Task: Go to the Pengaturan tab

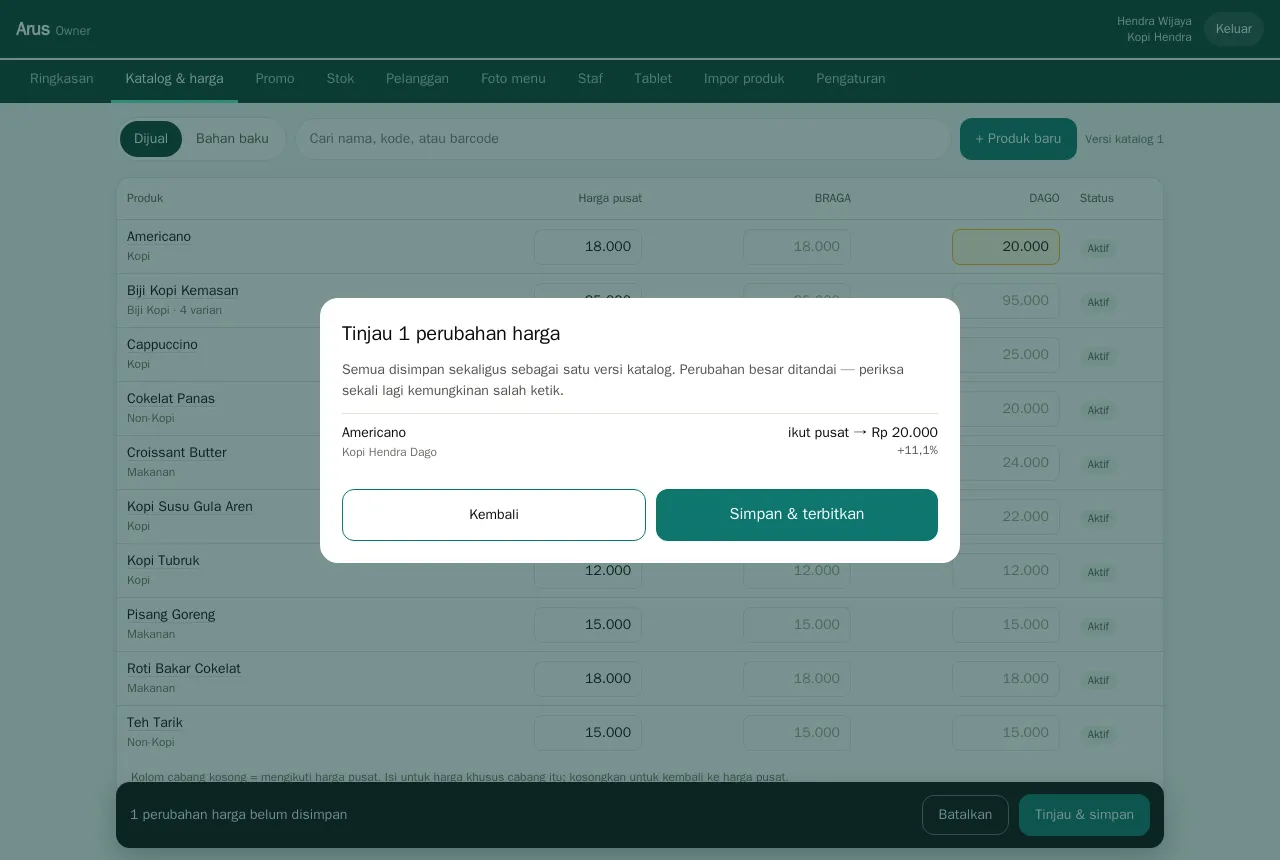Action: (851, 79)
